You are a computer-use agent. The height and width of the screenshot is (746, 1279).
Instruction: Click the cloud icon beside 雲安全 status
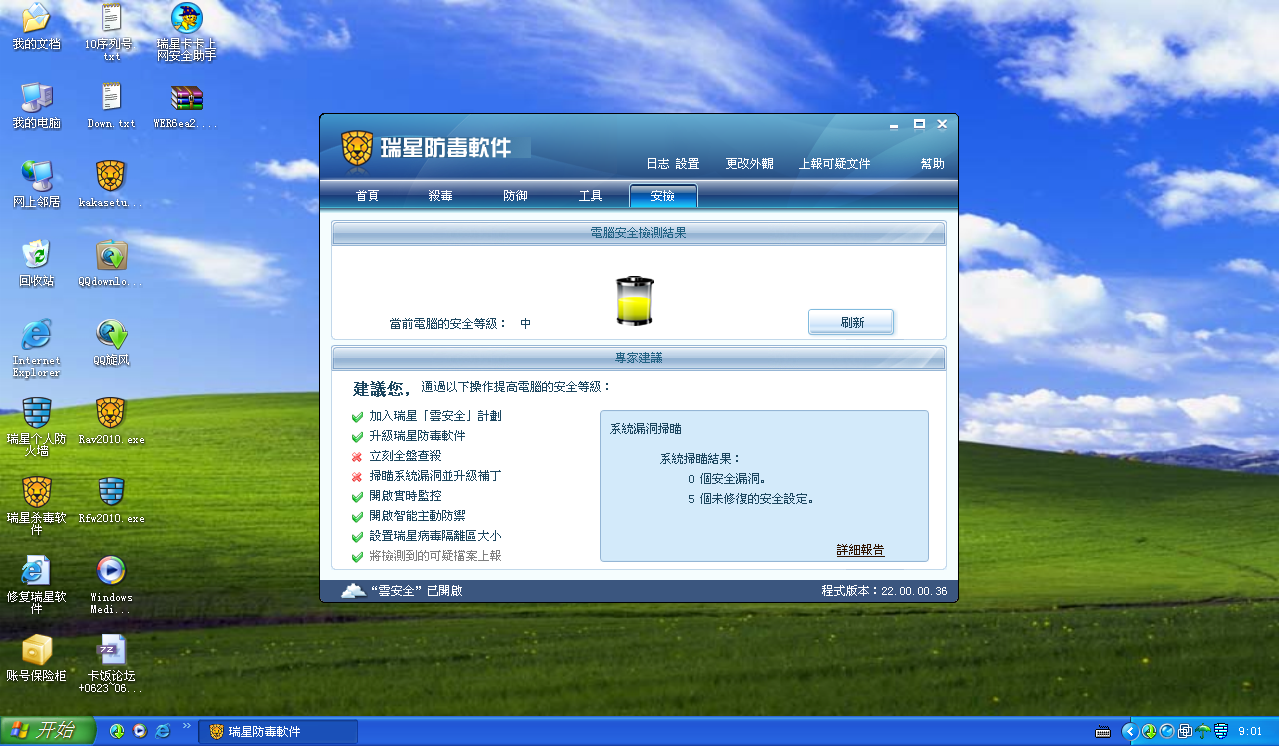pos(353,590)
